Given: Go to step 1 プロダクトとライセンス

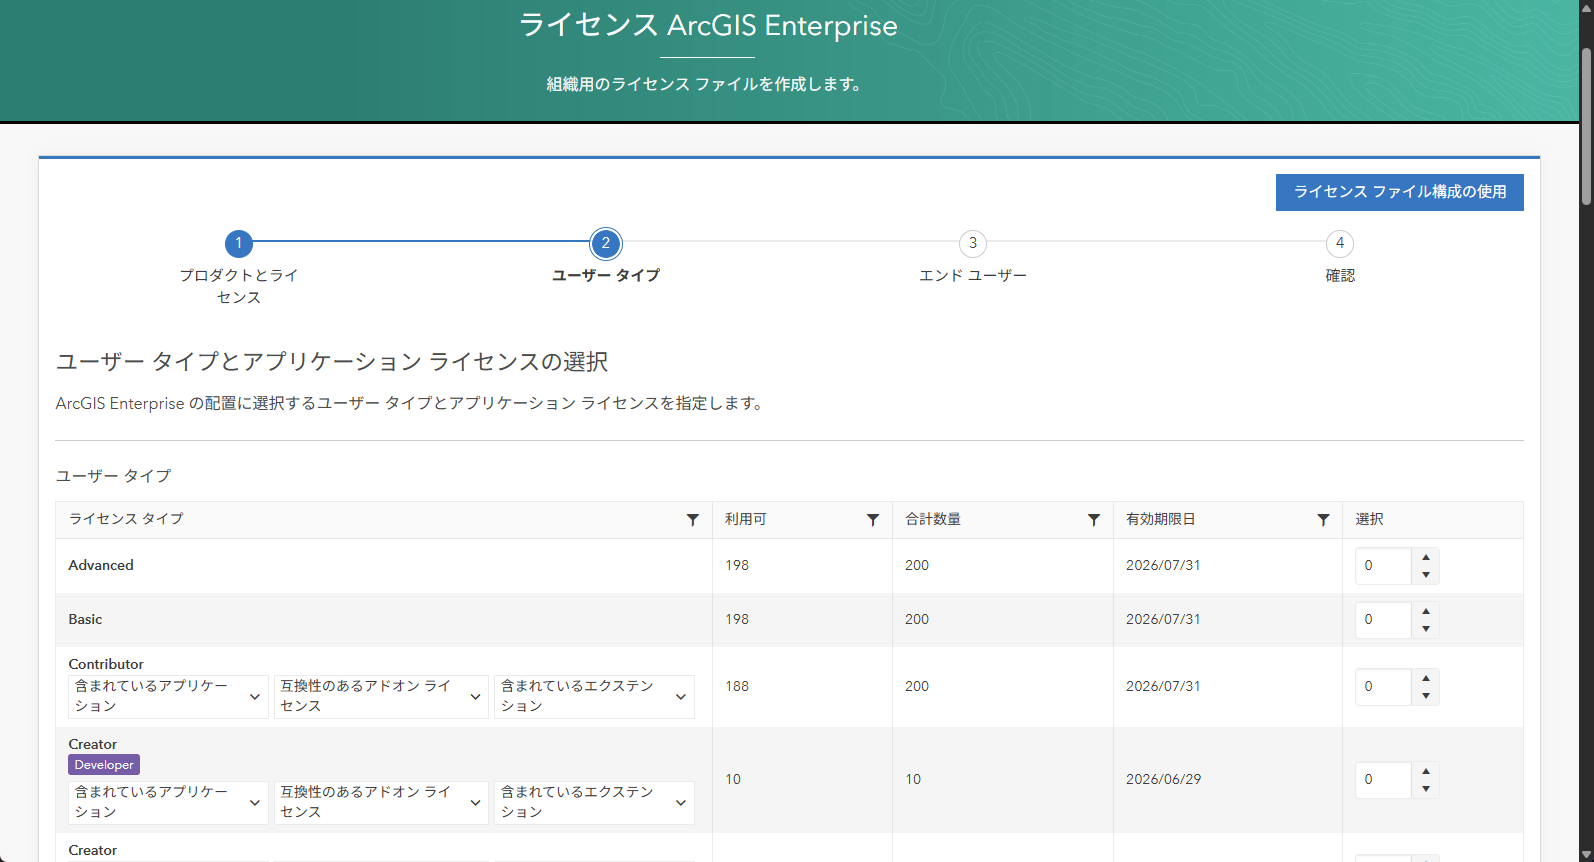Looking at the screenshot, I should click(x=239, y=243).
